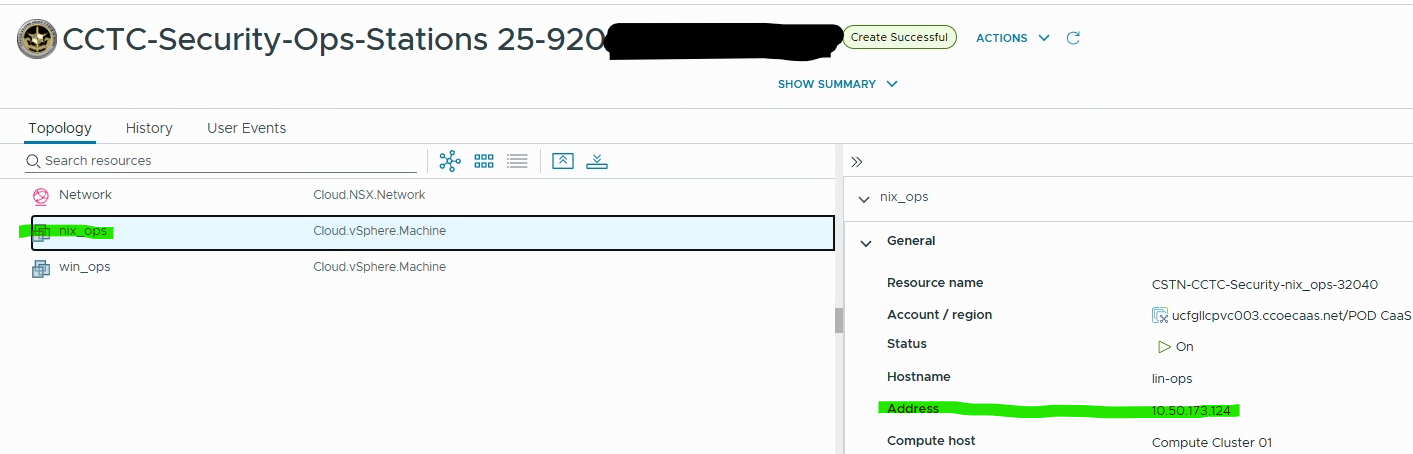The height and width of the screenshot is (454, 1413).
Task: Click Cloud.vSphere.Machine type in win_ops row
Action: click(x=379, y=267)
